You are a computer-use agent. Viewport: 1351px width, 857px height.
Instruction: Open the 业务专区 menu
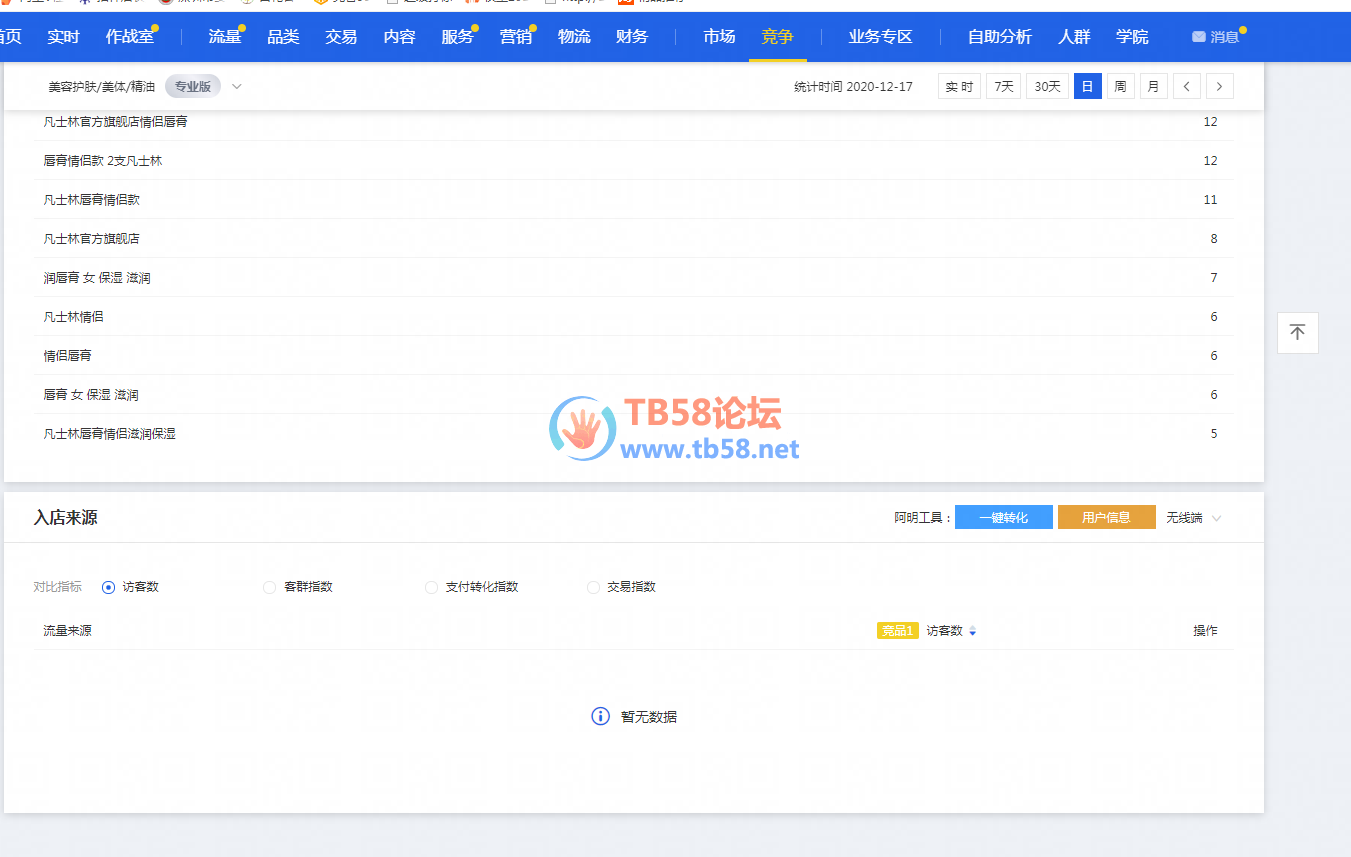[880, 37]
